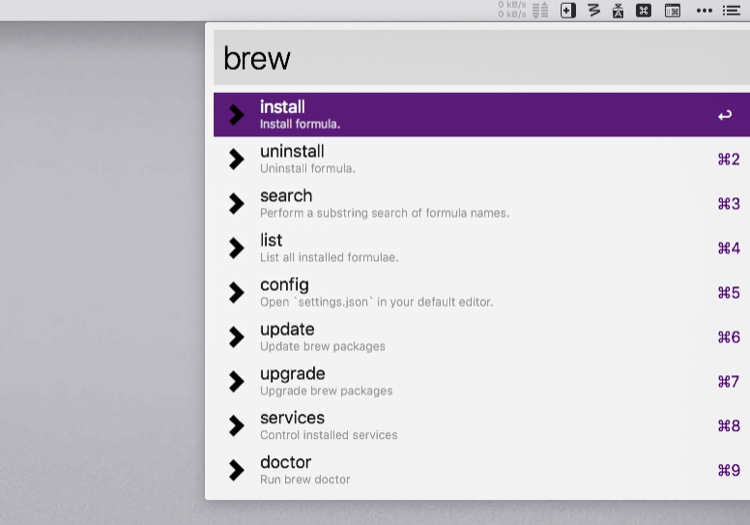
Task: Click the chevron icon beside search
Action: (x=236, y=204)
